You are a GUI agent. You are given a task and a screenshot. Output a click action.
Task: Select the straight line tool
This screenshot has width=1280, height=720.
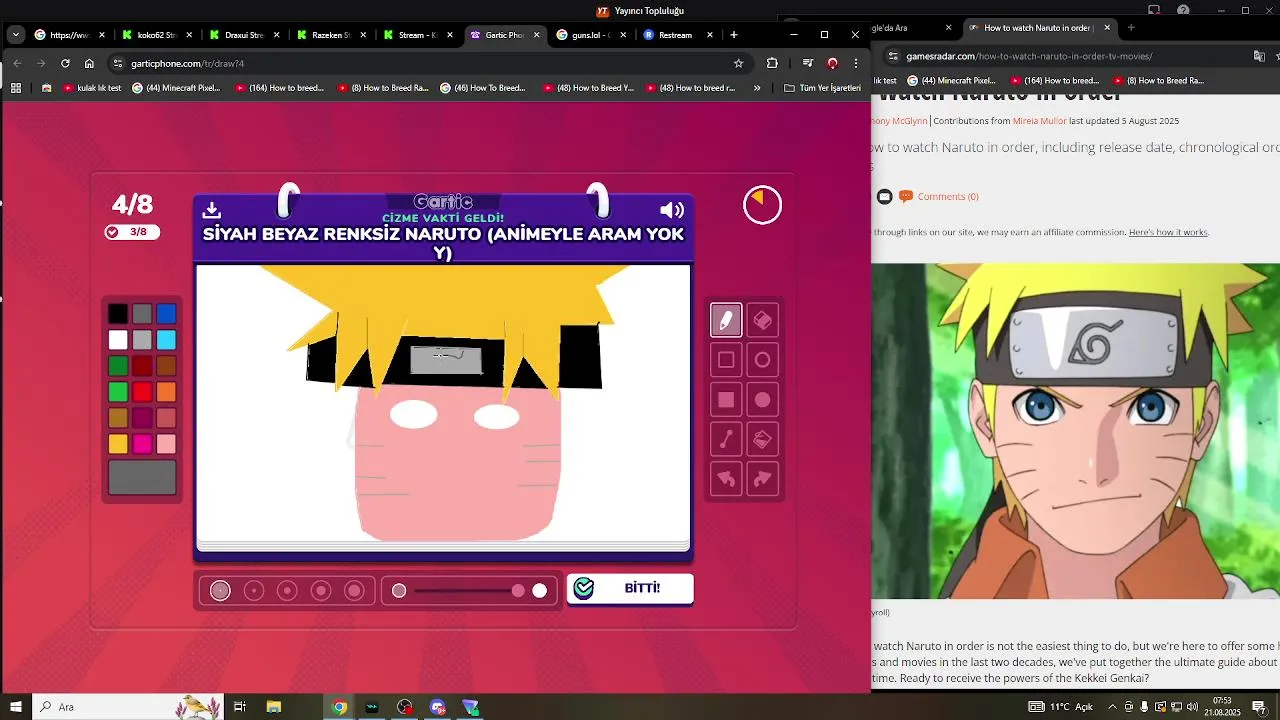pos(726,439)
